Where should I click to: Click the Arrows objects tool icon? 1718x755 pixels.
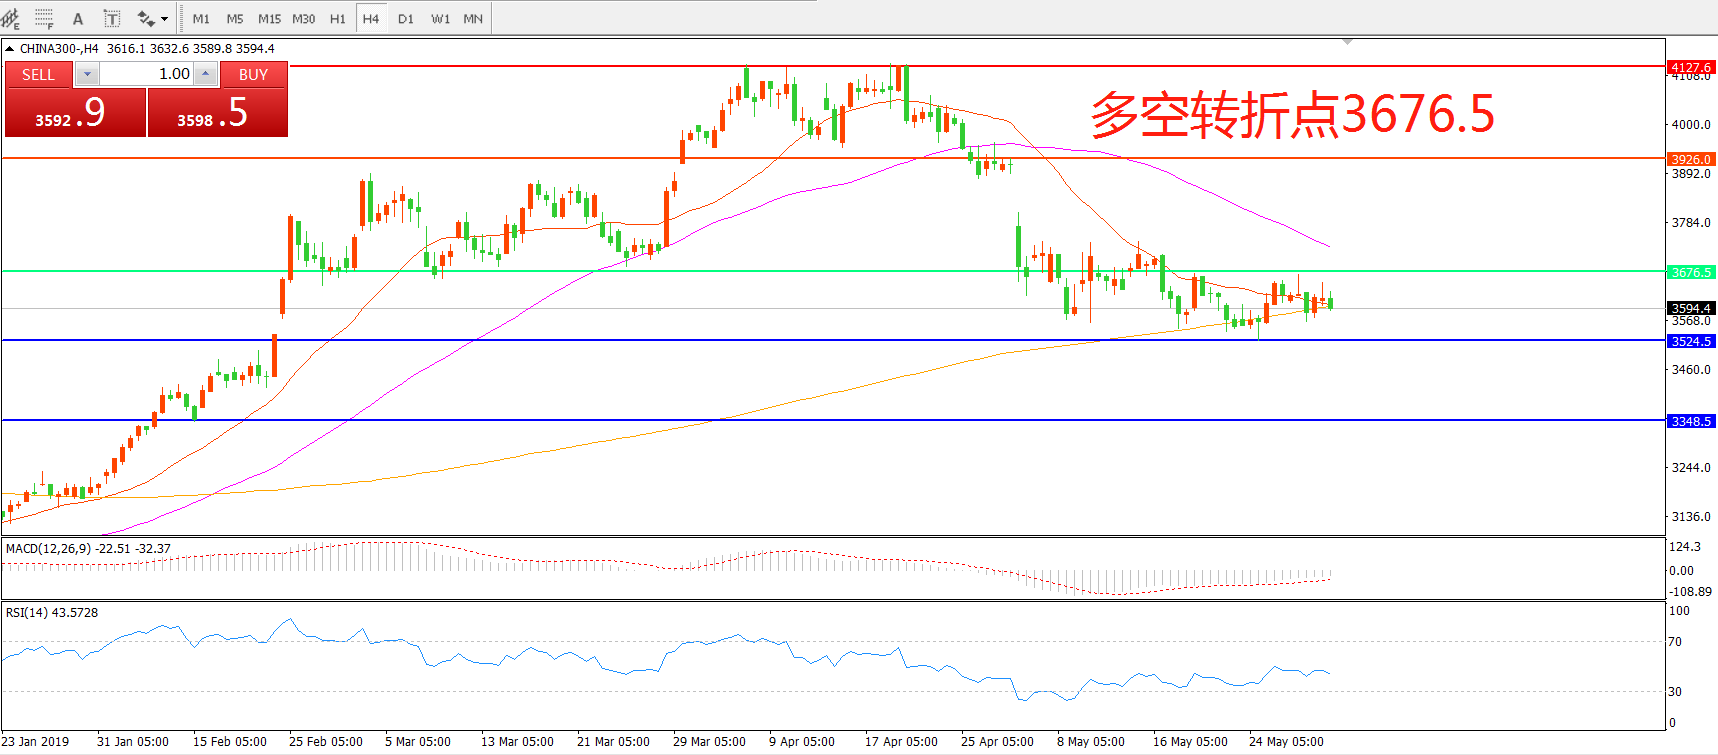coord(146,18)
